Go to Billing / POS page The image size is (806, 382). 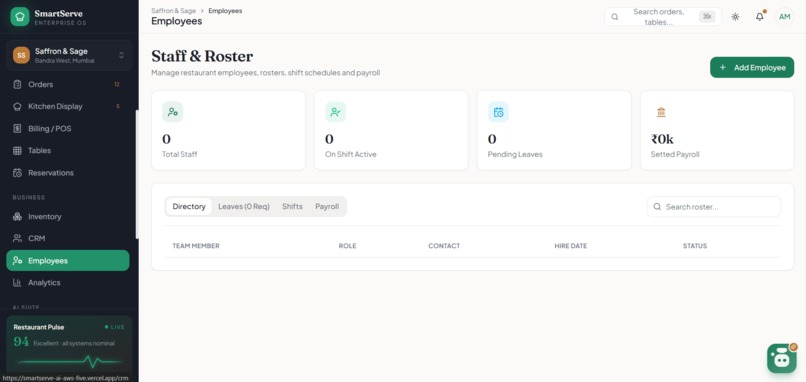[x=68, y=129]
